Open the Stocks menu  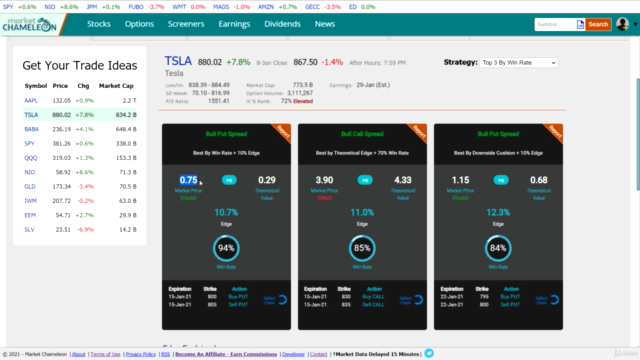coord(99,24)
